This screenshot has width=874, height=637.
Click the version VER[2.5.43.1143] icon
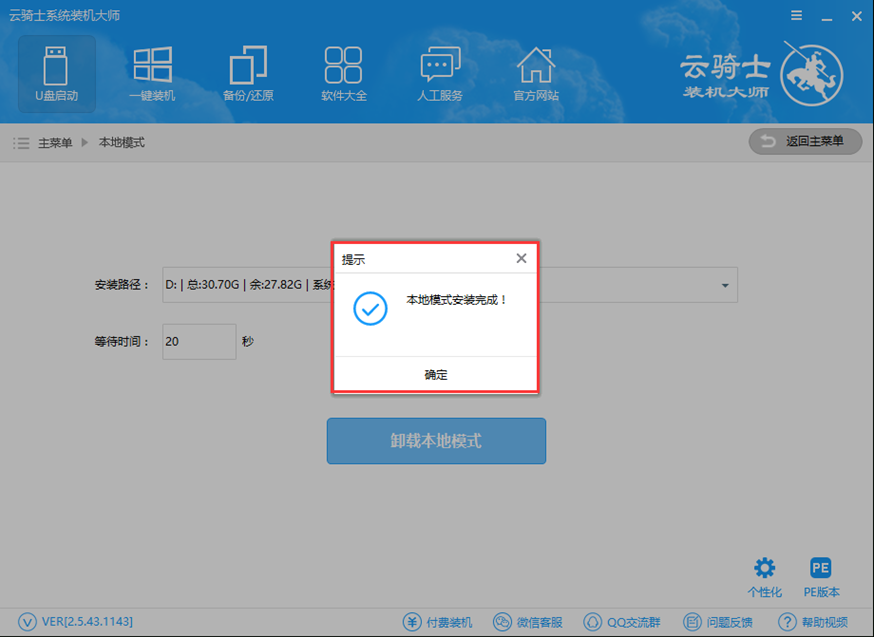click(27, 621)
